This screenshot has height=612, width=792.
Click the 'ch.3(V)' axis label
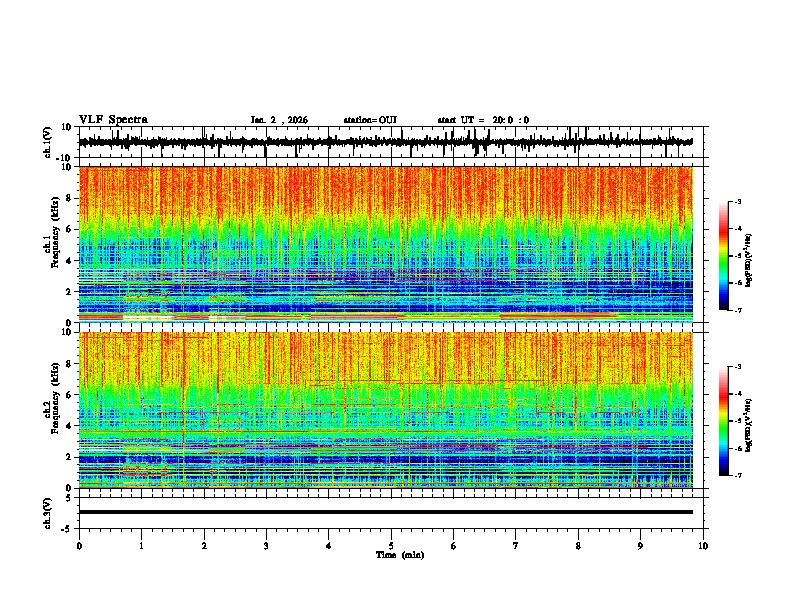pos(48,513)
